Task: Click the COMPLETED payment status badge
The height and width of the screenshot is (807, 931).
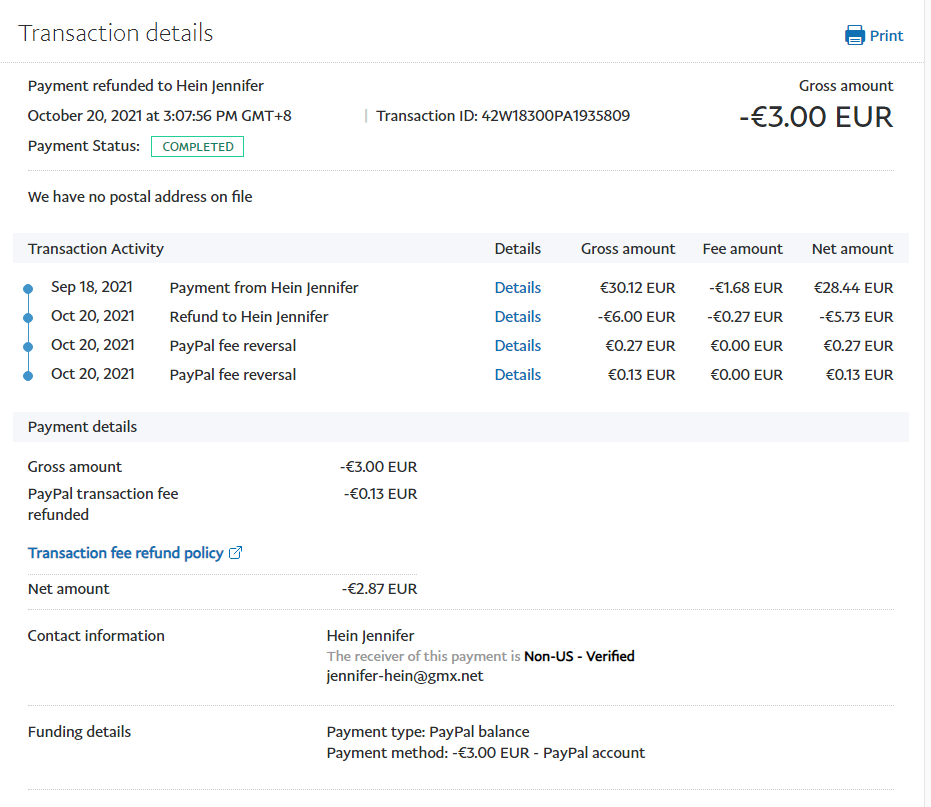Action: click(197, 147)
